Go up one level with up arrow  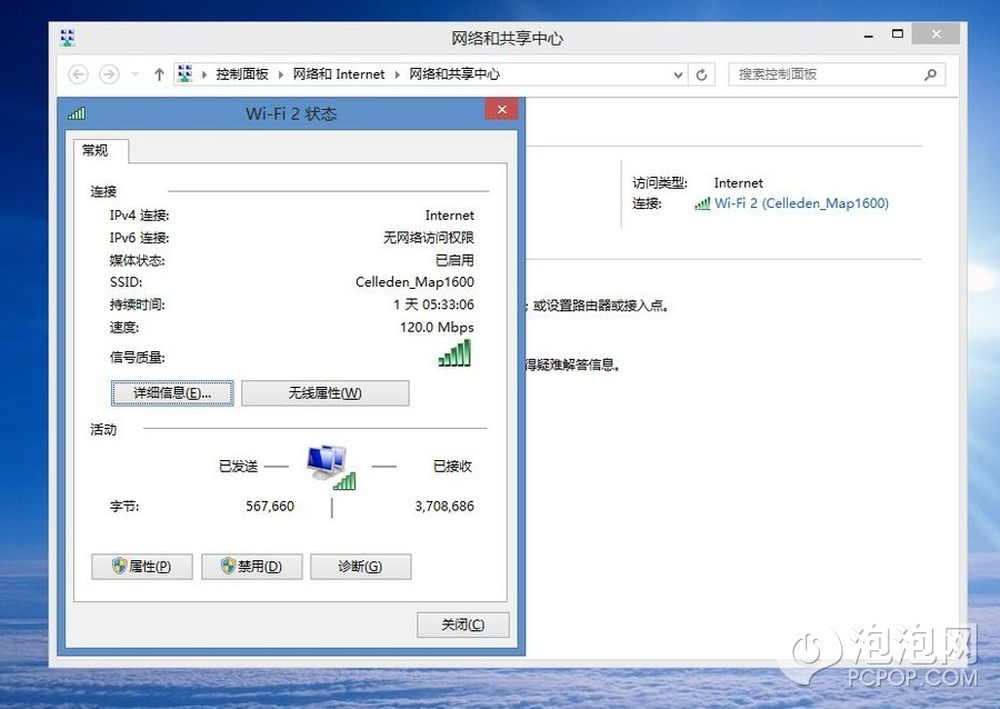pyautogui.click(x=159, y=75)
